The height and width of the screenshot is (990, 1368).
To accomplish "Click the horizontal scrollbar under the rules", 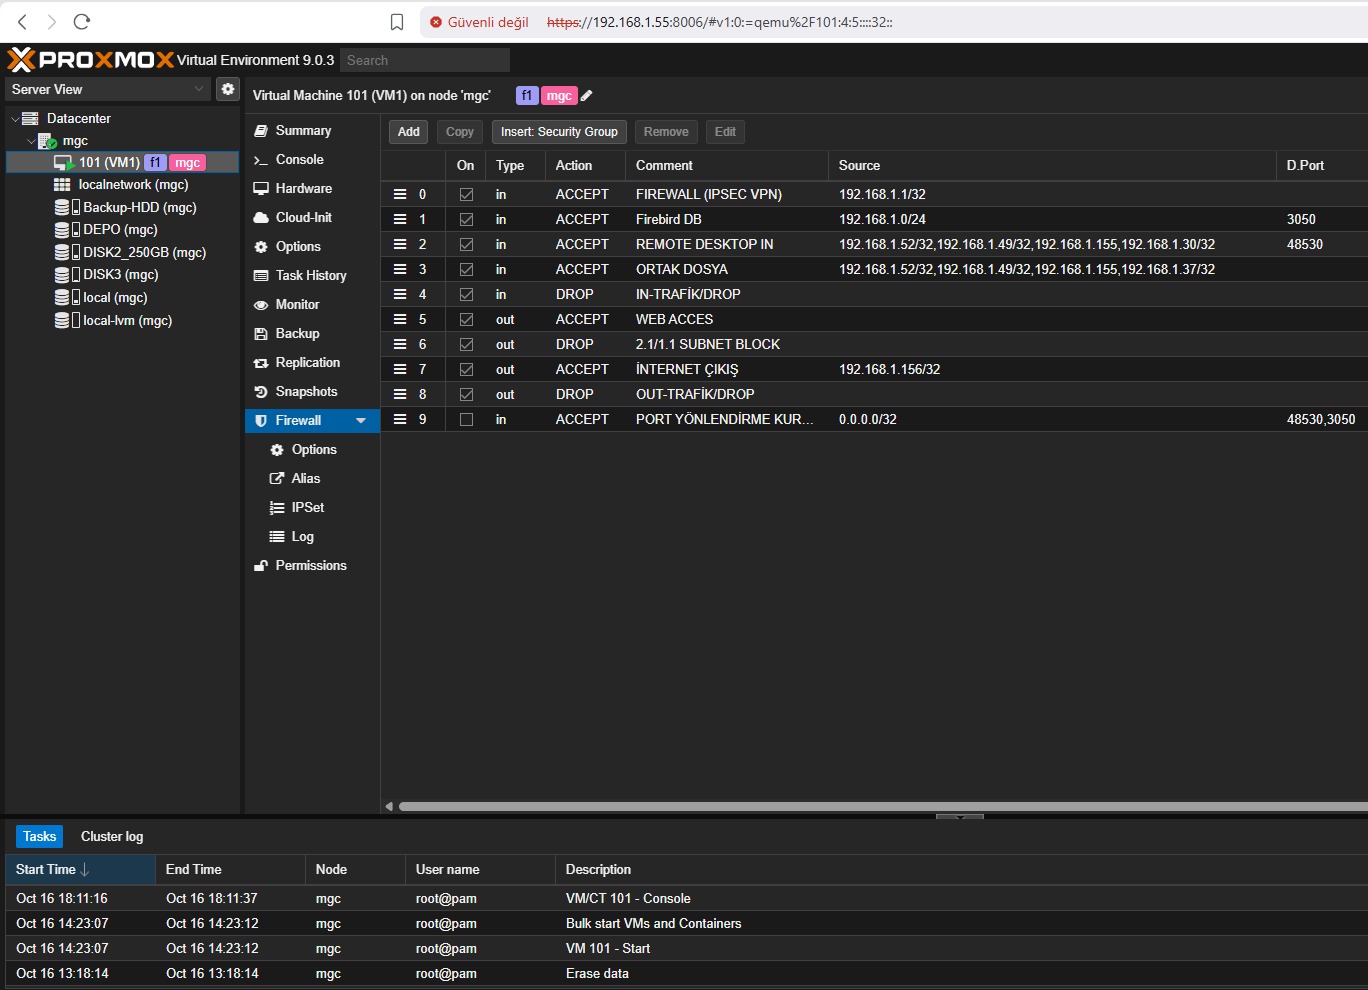I will pyautogui.click(x=880, y=806).
